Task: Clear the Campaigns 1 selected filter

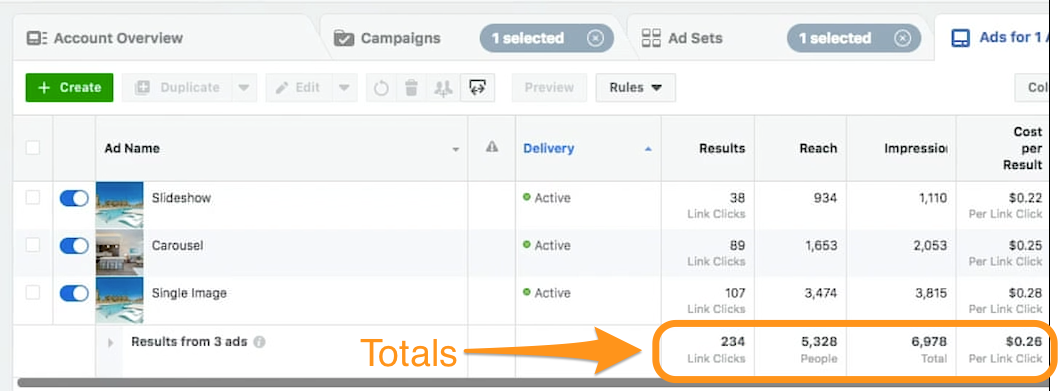Action: [595, 38]
